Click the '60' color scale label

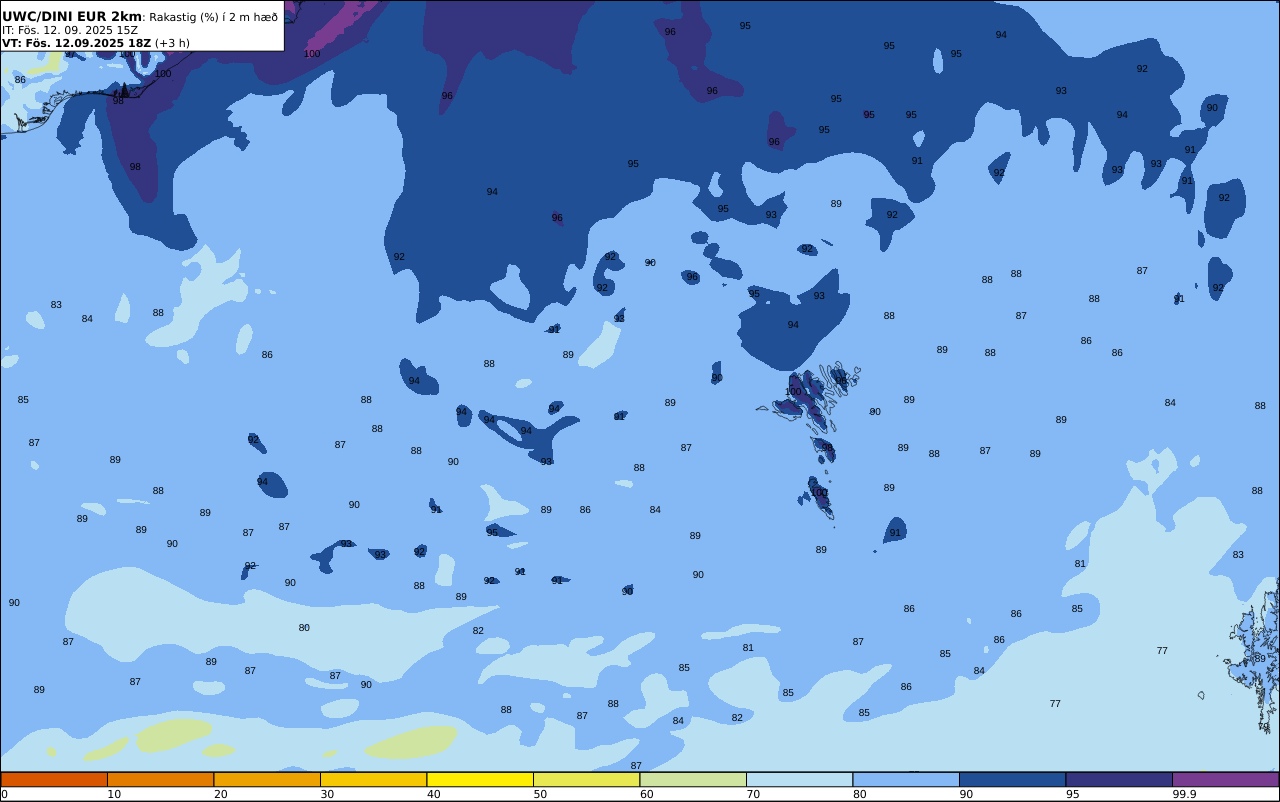647,794
